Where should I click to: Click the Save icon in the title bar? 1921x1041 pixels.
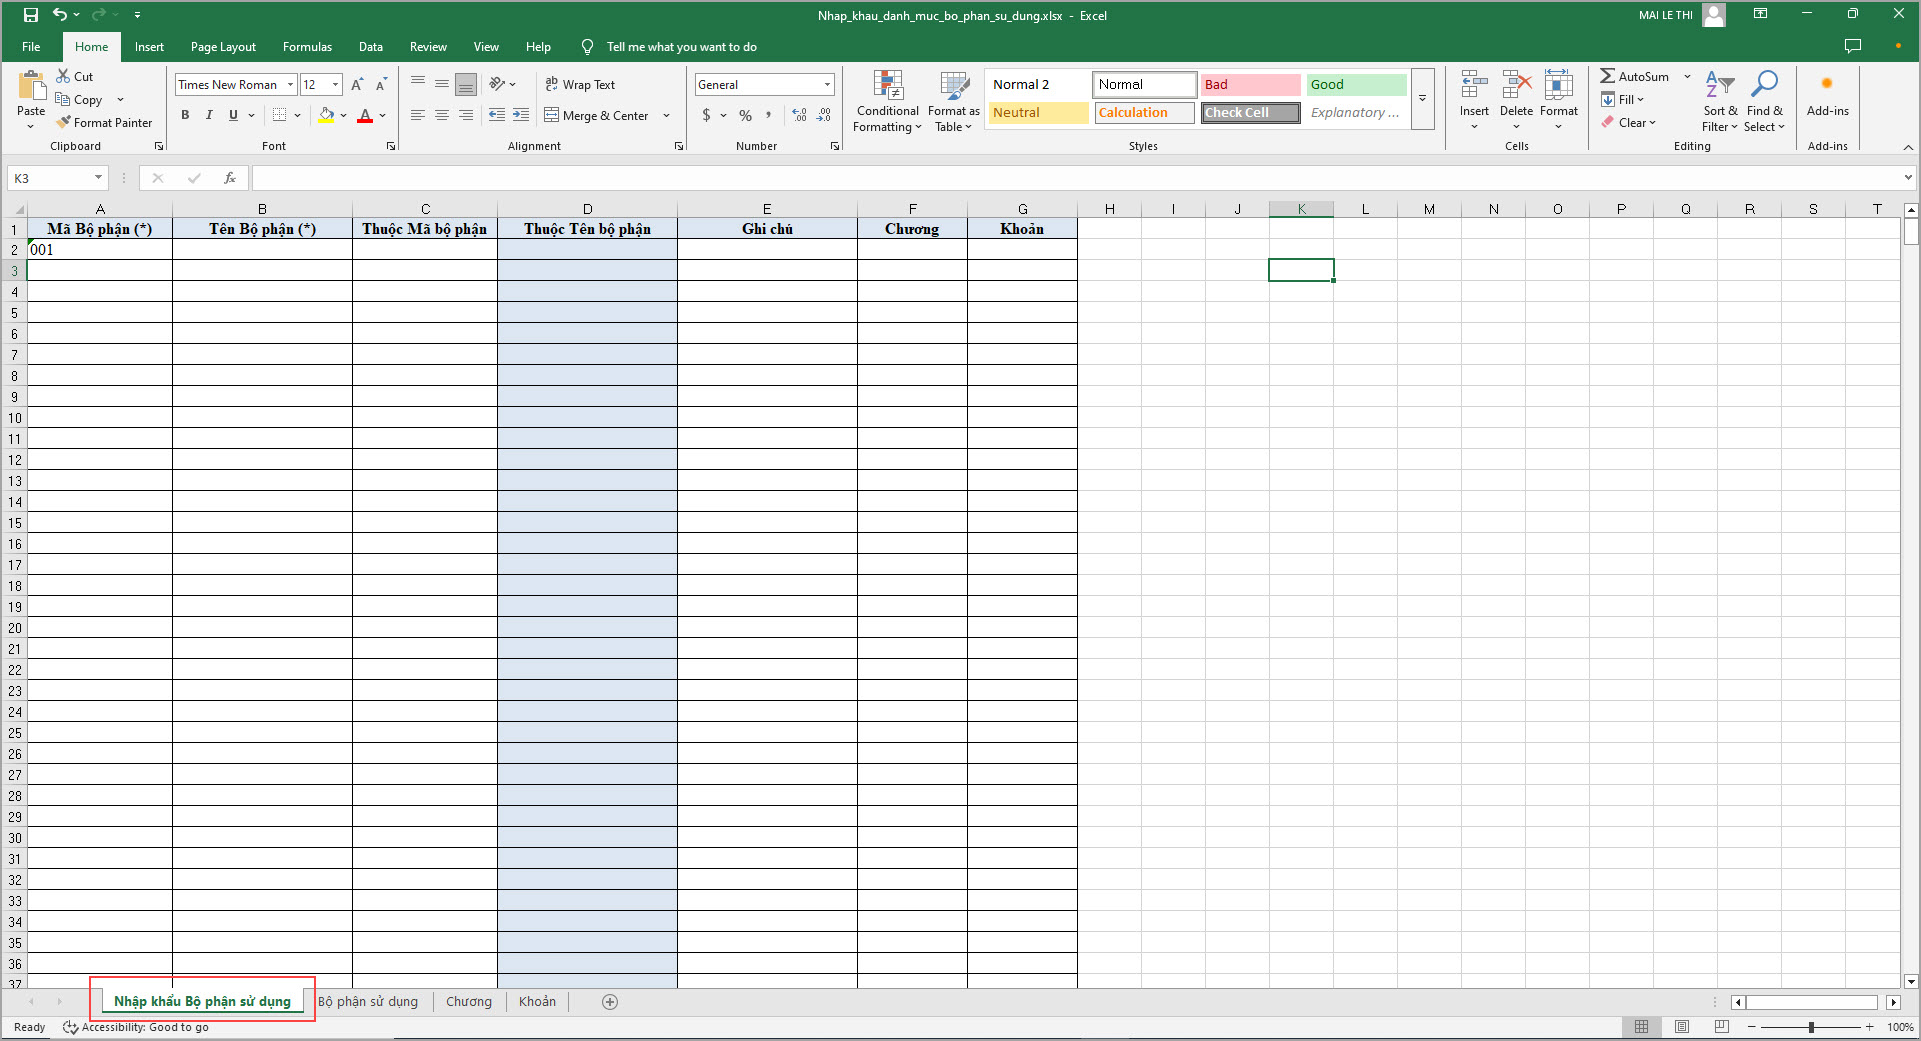(x=31, y=15)
